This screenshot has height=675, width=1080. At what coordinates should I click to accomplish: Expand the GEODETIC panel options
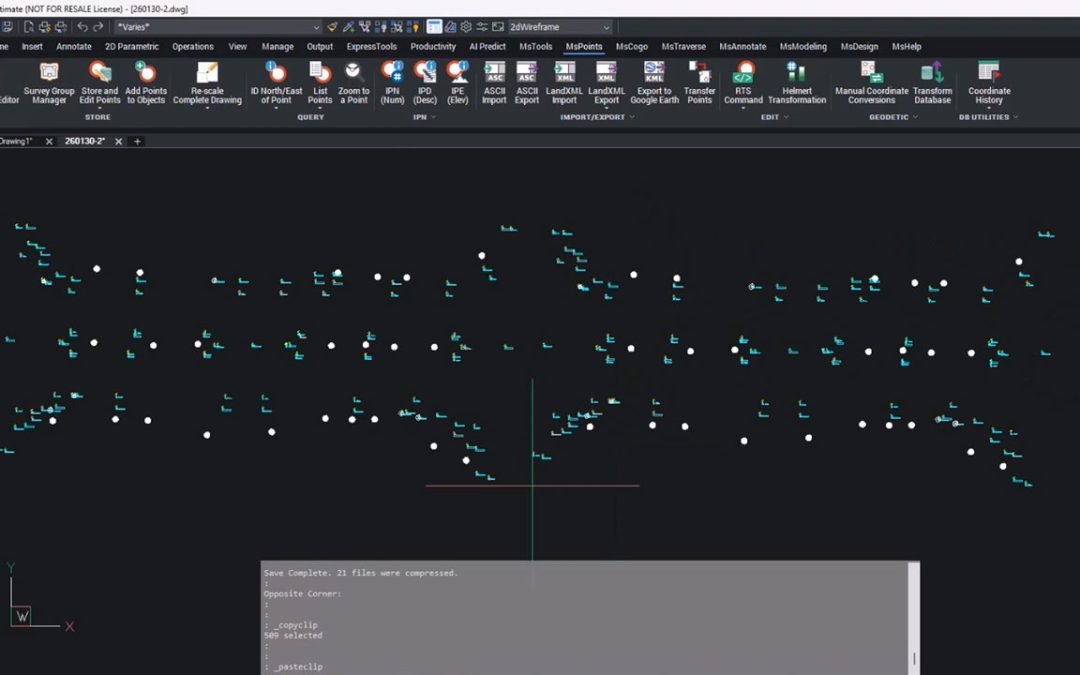916,117
